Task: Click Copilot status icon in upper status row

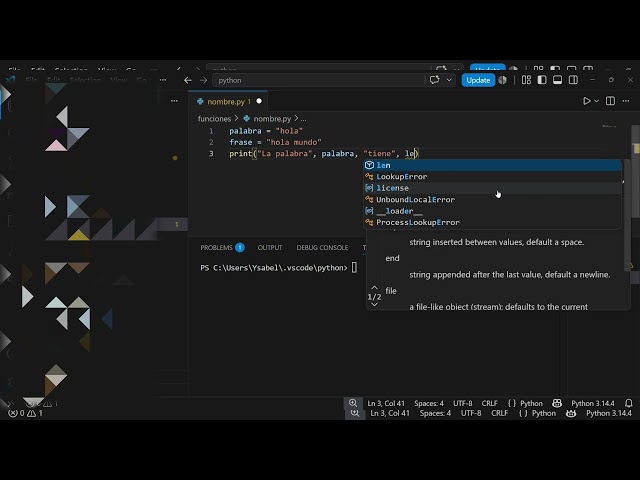Action: click(x=557, y=403)
